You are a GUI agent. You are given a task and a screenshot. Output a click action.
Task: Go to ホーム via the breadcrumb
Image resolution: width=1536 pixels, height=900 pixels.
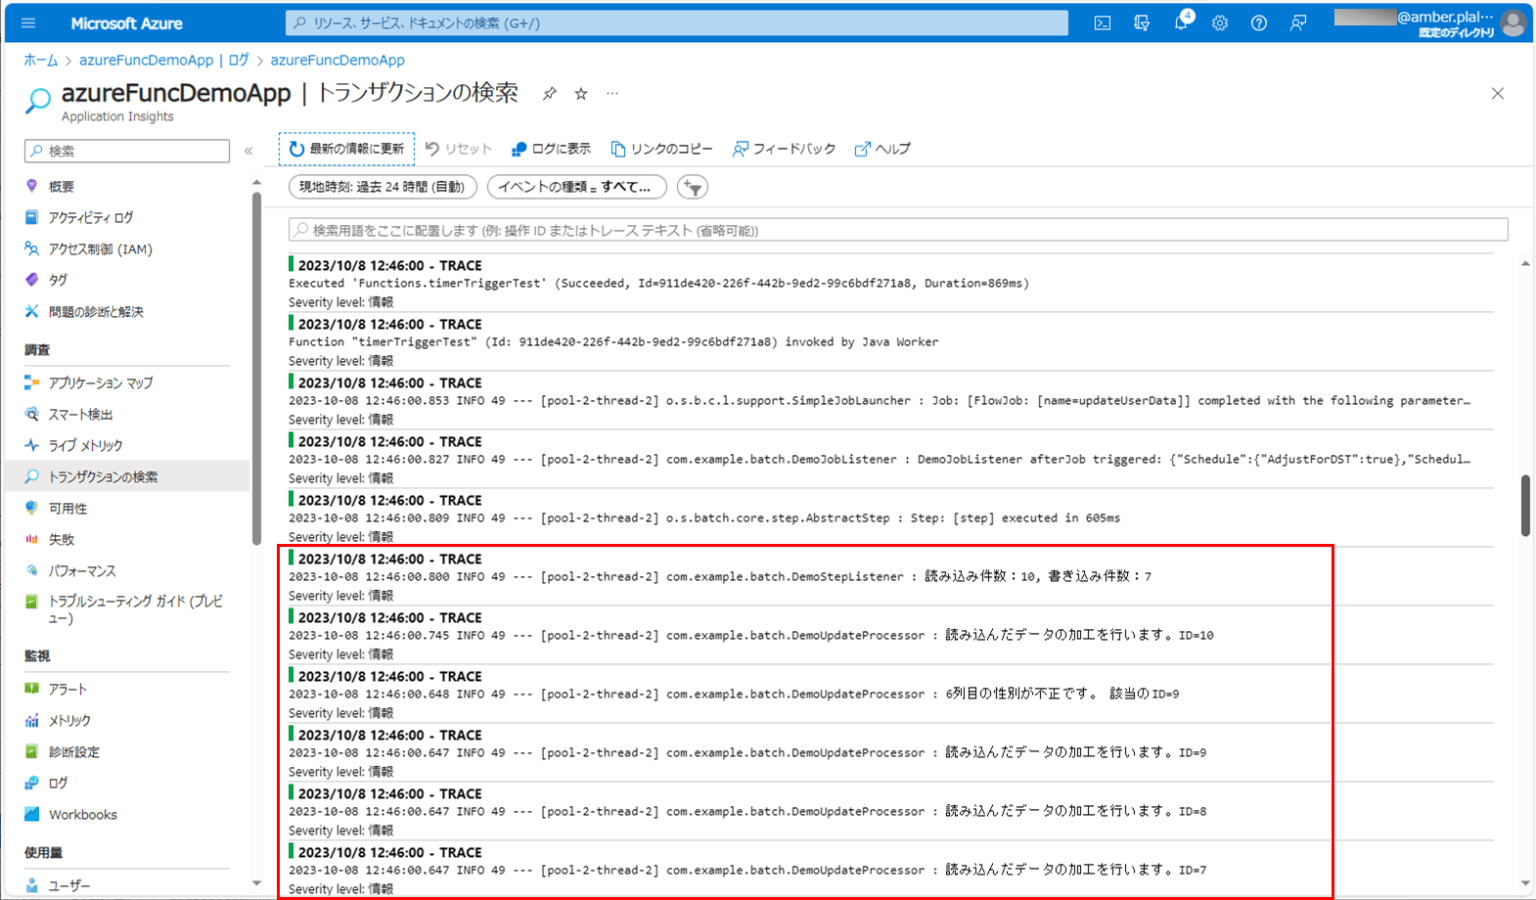pos(39,59)
